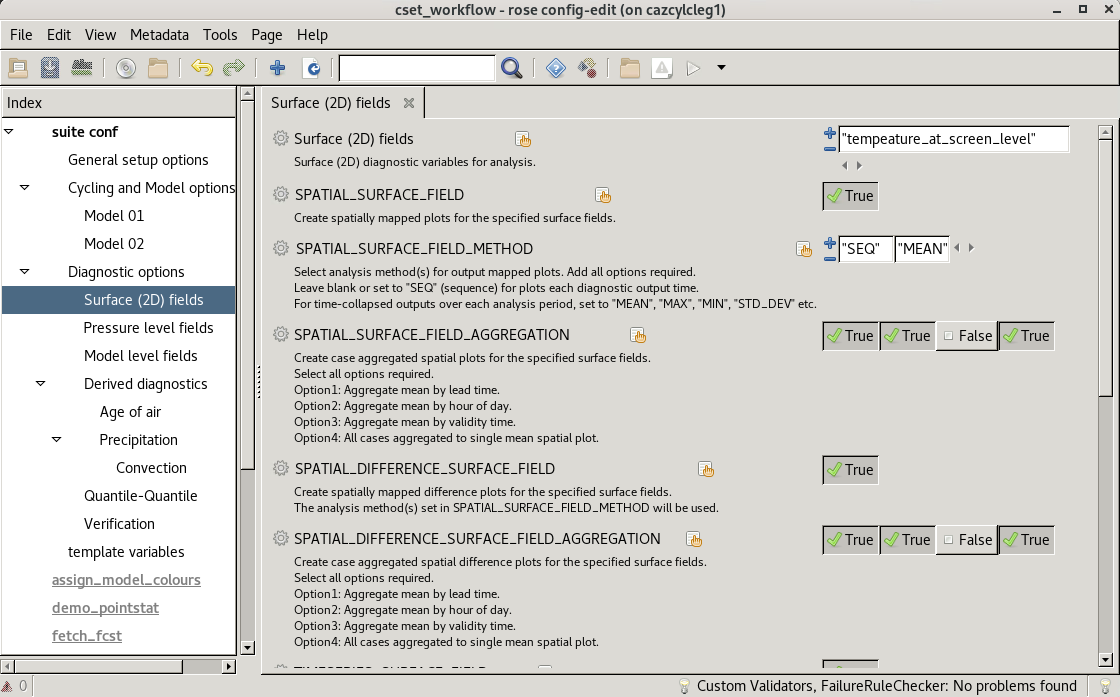The width and height of the screenshot is (1120, 697).
Task: Enable third SPATIAL_SURFACE_FIELD_AGGREGATION False option
Action: coord(967,336)
